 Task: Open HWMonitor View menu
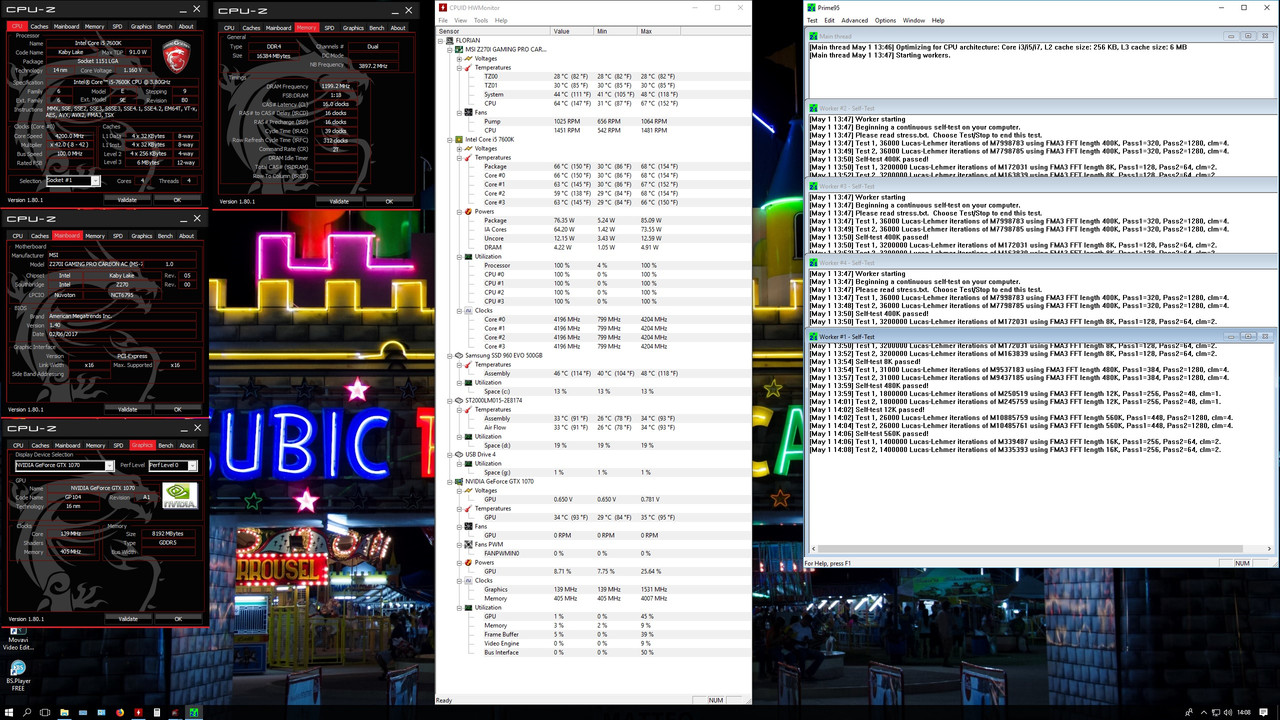(460, 20)
